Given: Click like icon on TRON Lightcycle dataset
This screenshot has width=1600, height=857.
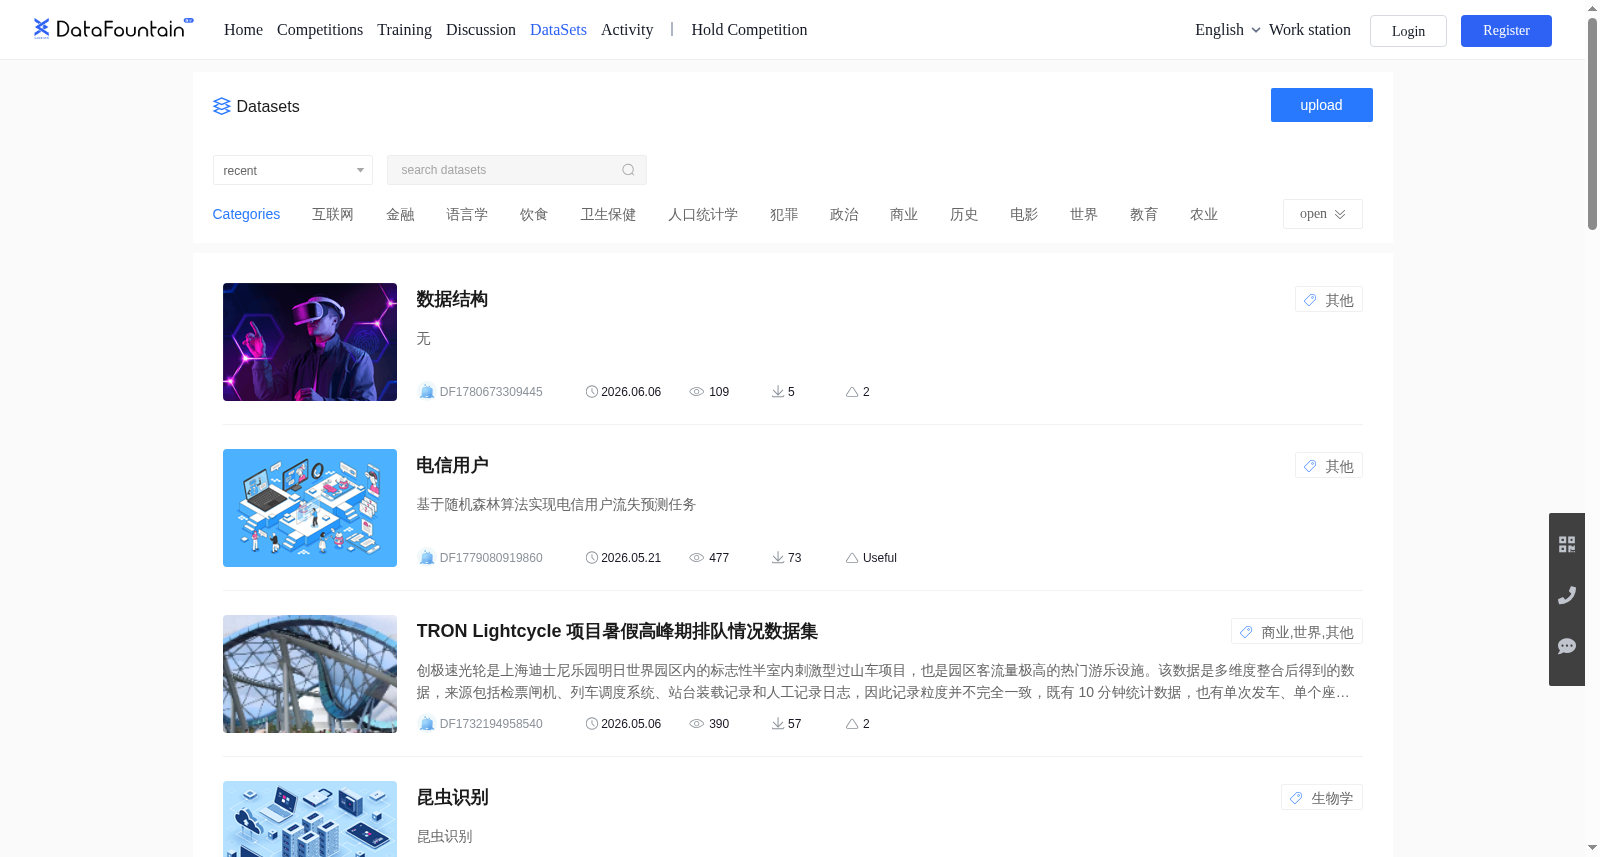Looking at the screenshot, I should point(852,724).
